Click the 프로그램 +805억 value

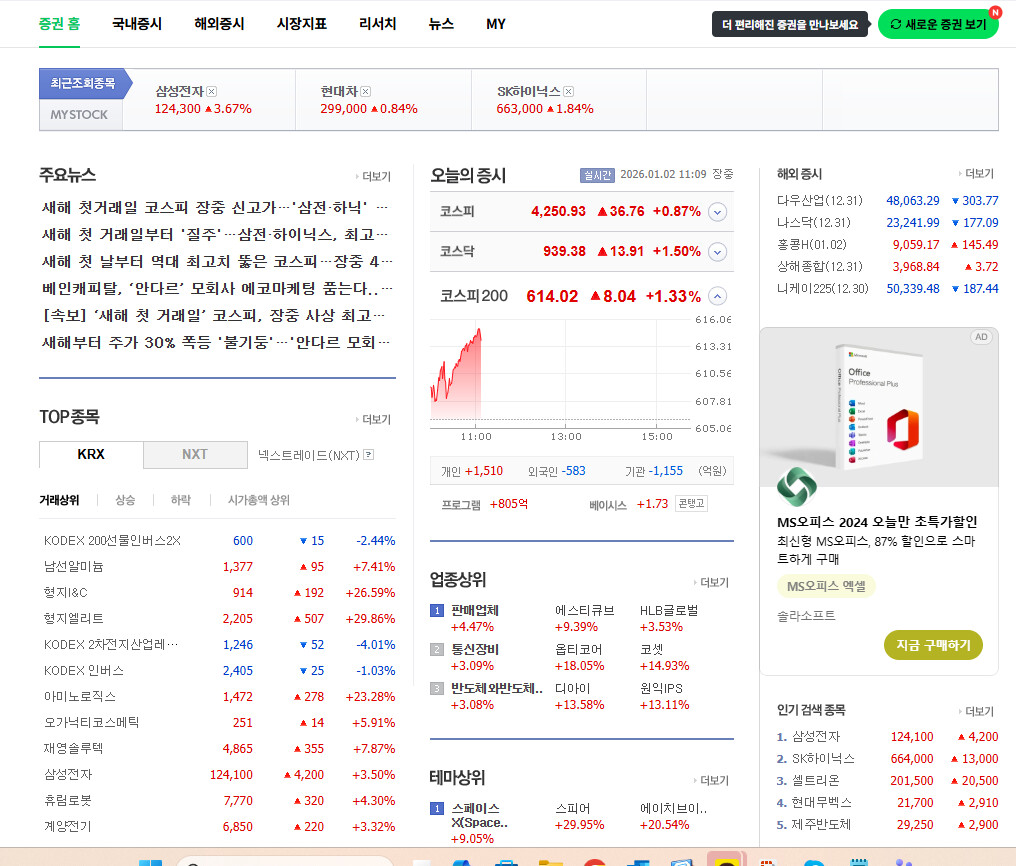pos(509,504)
